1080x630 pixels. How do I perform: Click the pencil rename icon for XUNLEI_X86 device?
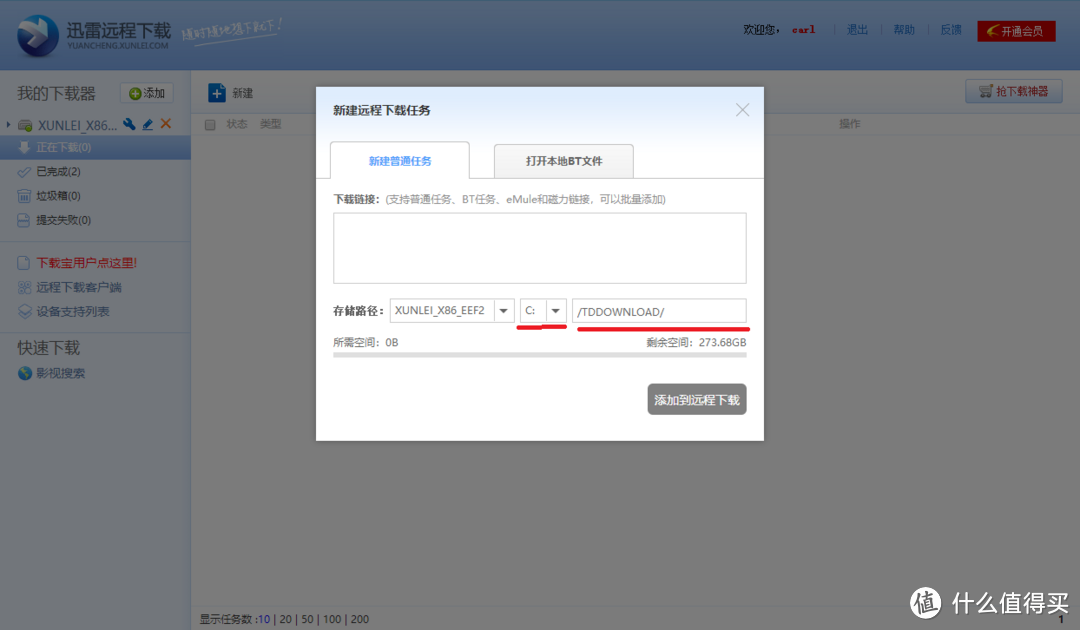[x=148, y=125]
